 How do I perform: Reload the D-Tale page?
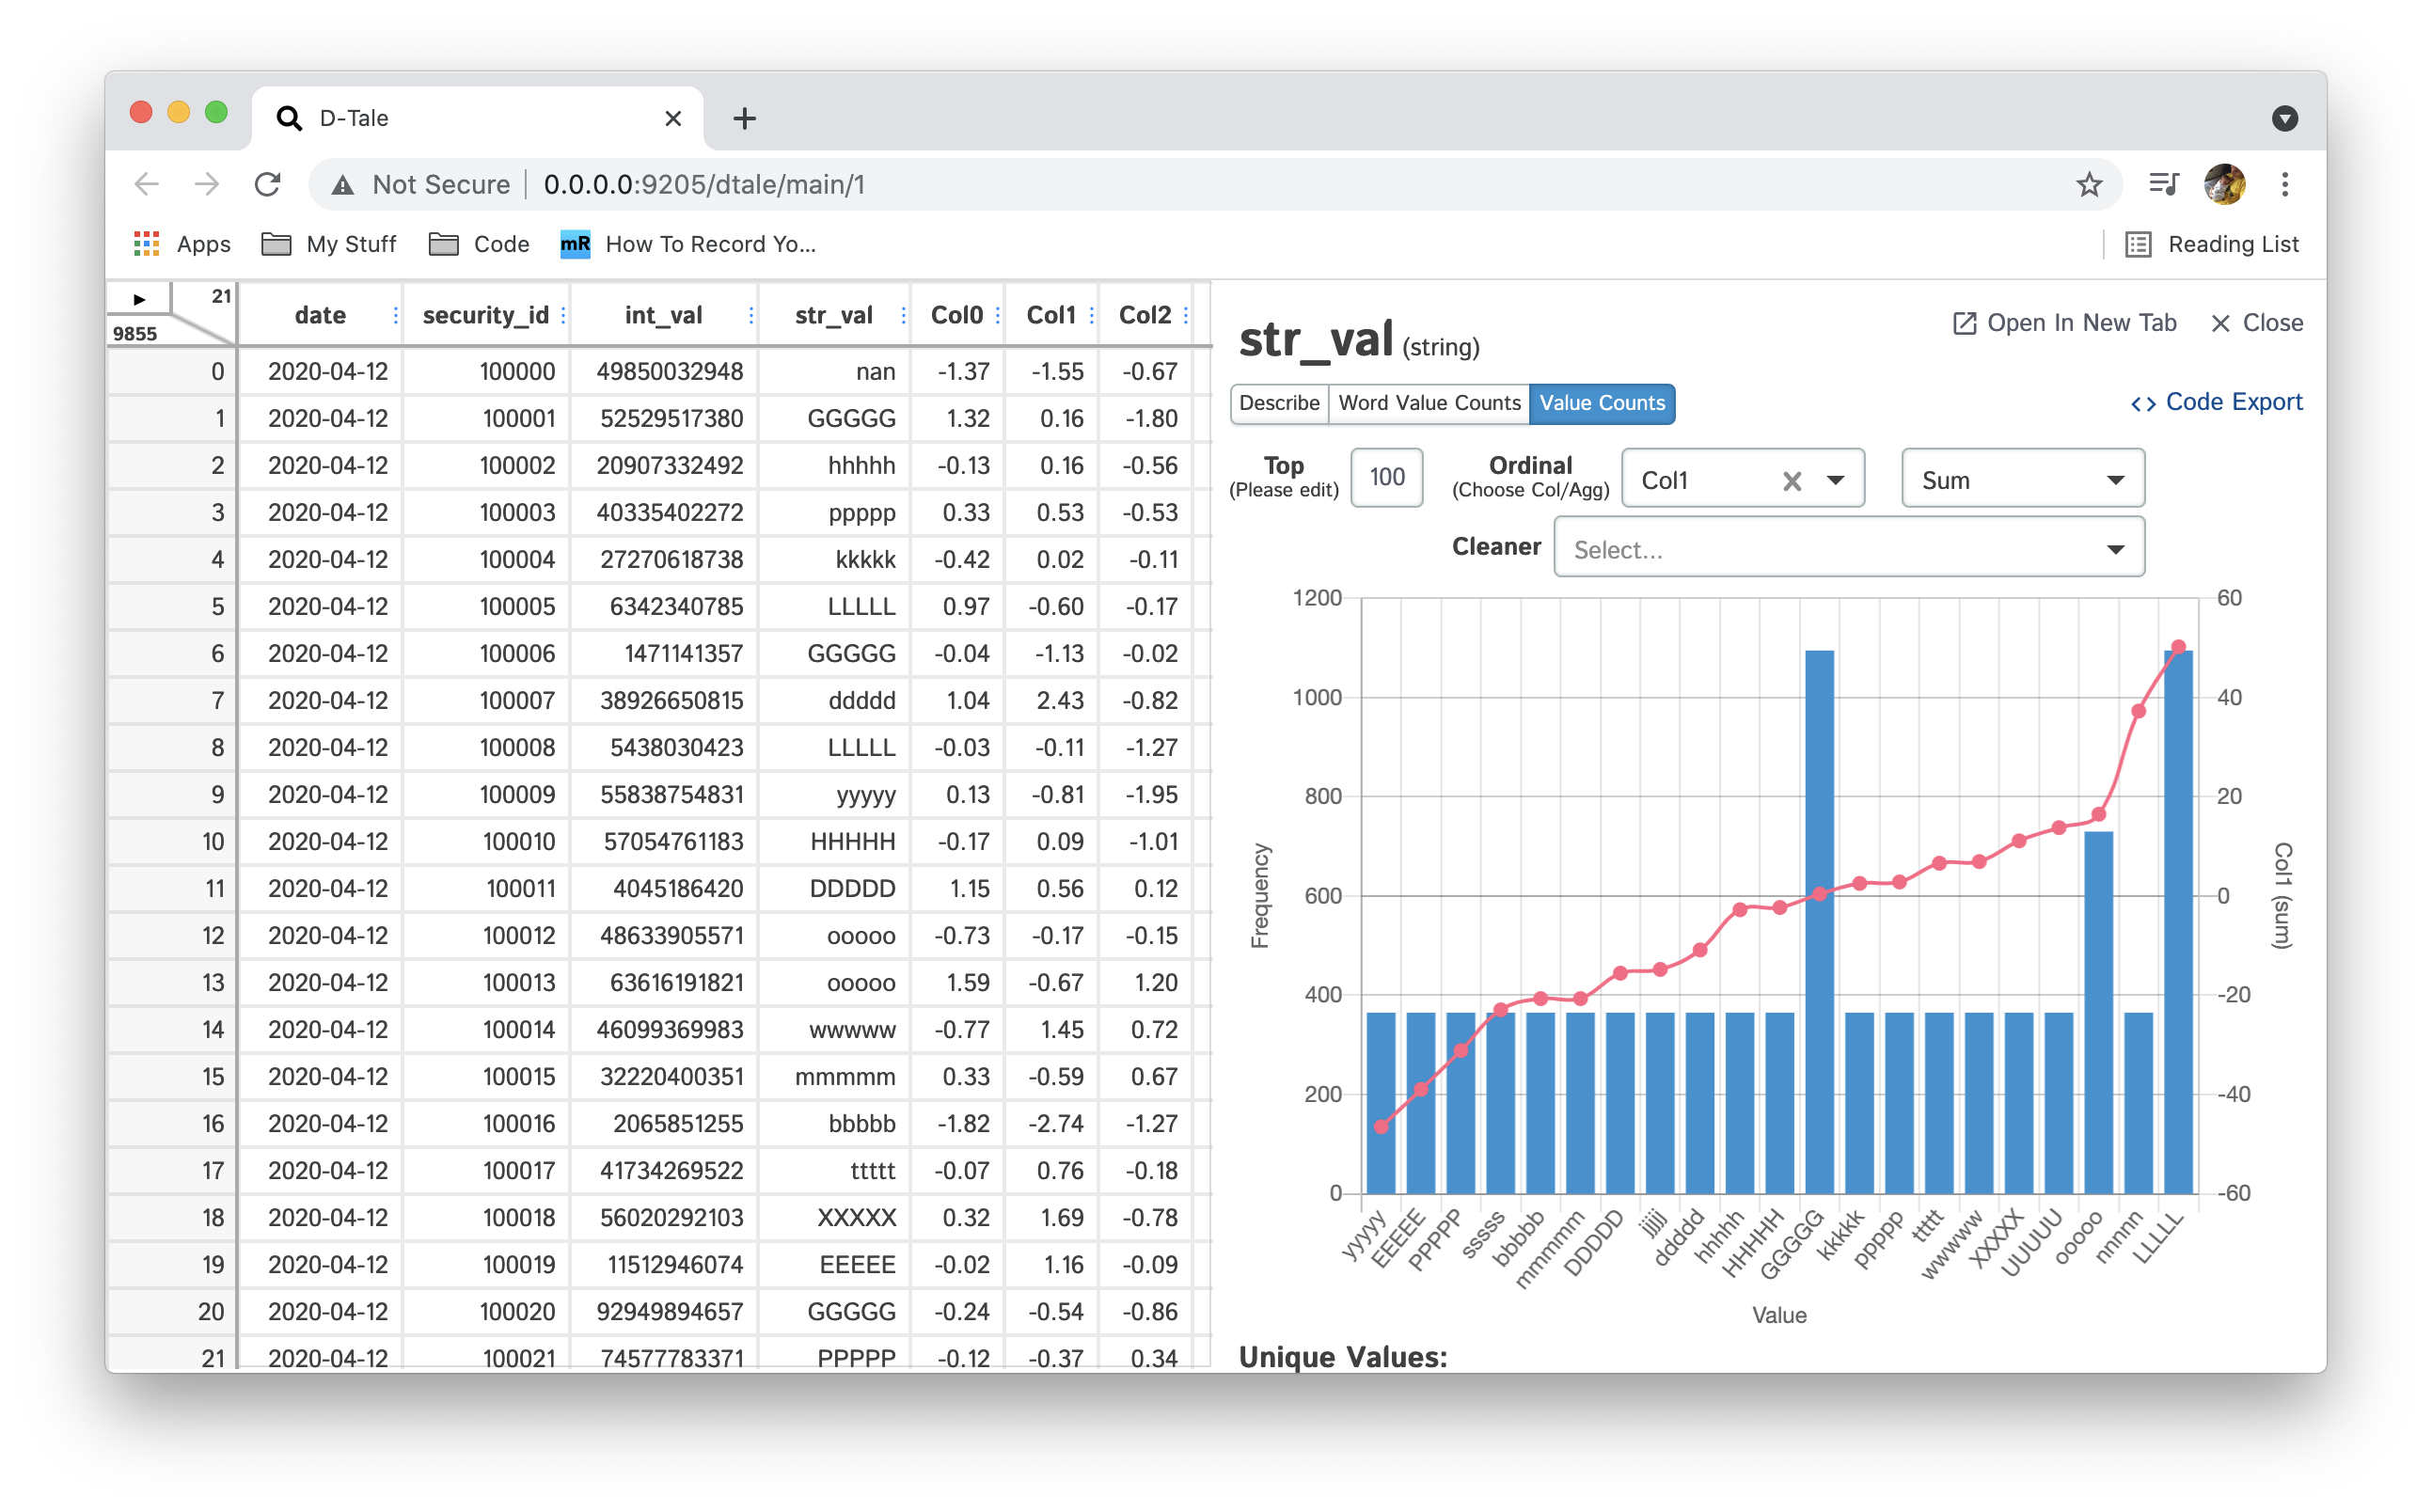coord(267,185)
